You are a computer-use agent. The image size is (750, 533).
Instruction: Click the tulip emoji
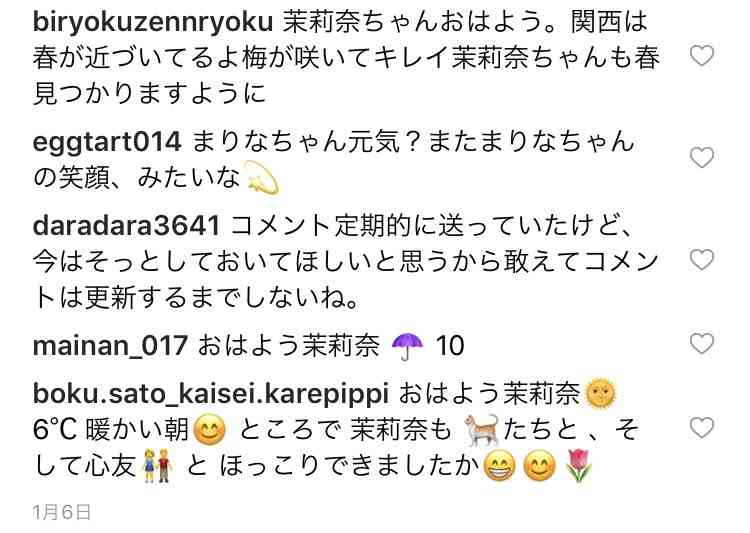point(579,466)
